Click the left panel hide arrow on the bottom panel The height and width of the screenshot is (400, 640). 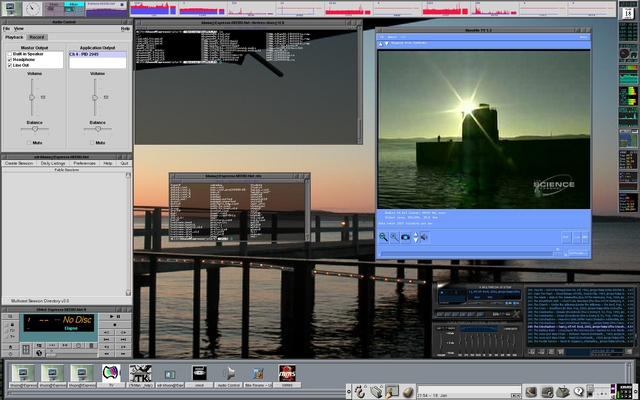click(349, 391)
